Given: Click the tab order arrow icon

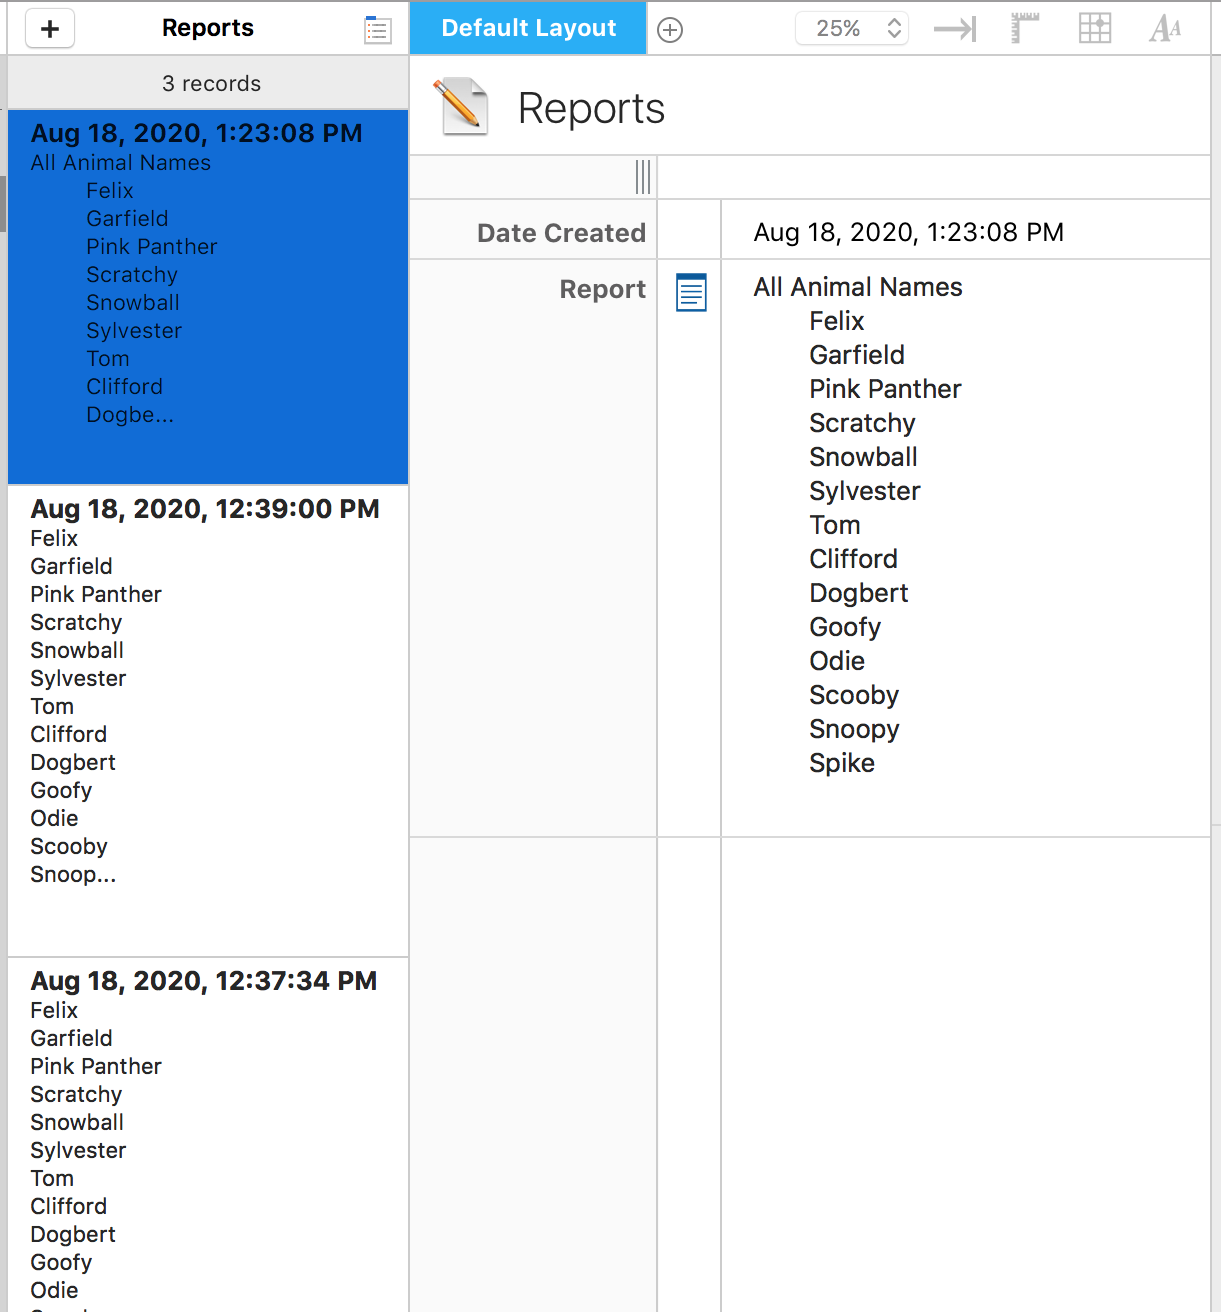Looking at the screenshot, I should 954,29.
